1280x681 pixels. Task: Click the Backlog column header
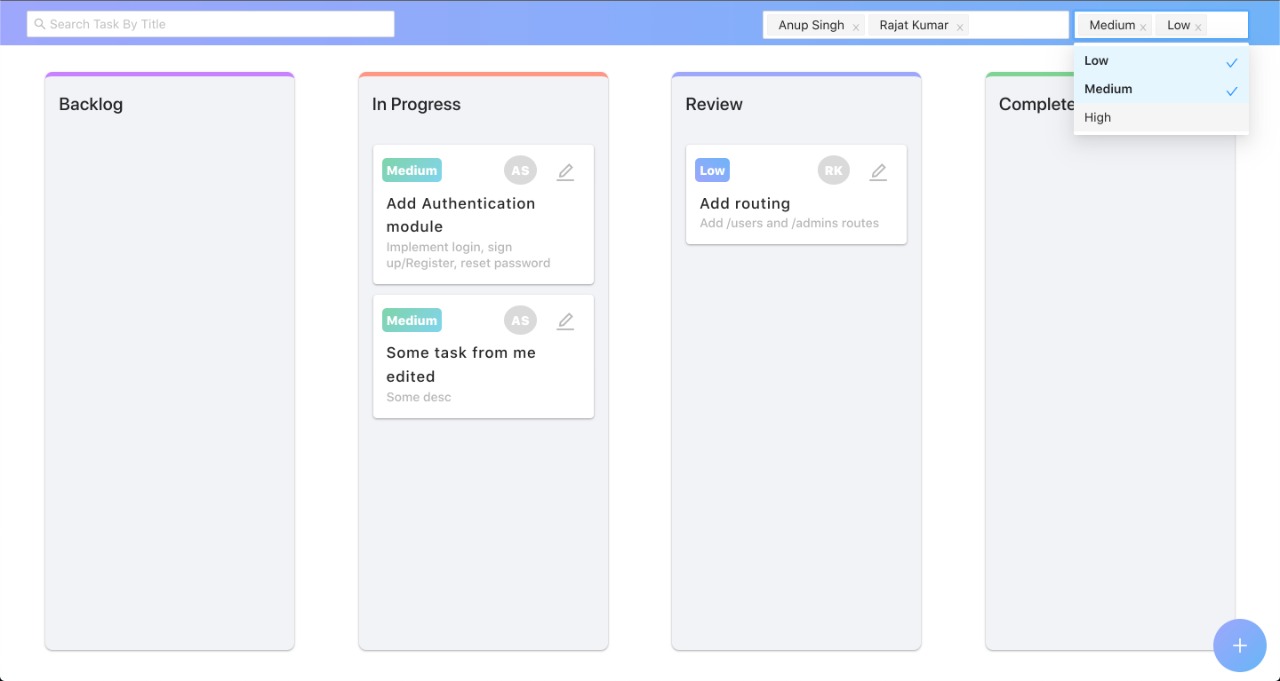click(x=91, y=104)
